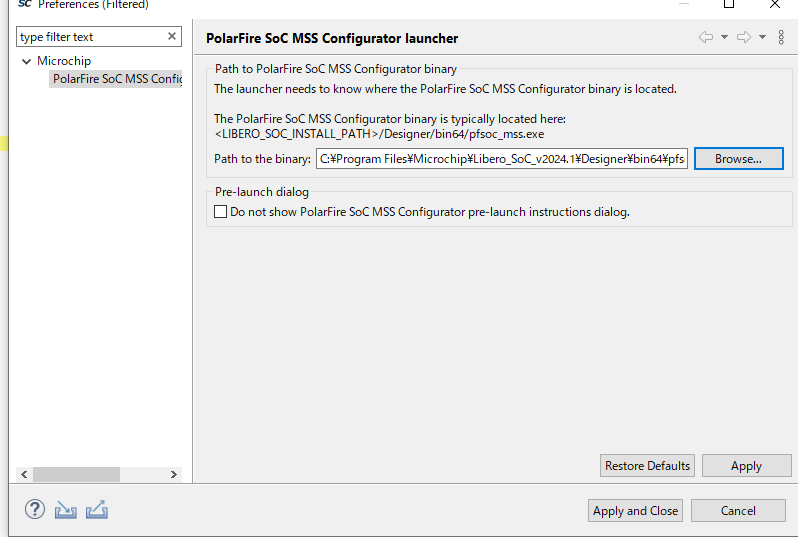Click the Help question mark icon

pyautogui.click(x=35, y=509)
